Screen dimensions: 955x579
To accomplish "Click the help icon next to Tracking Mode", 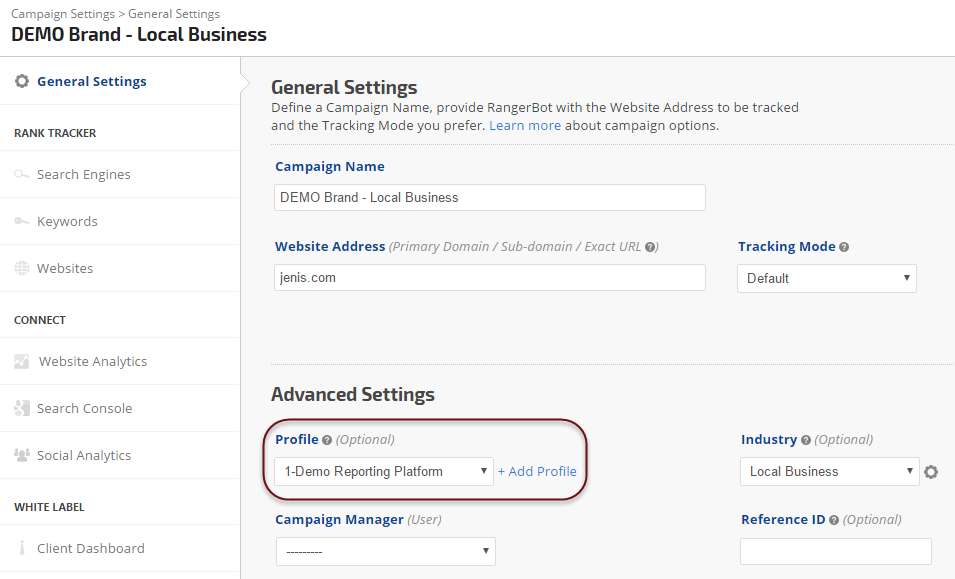I will [x=844, y=247].
